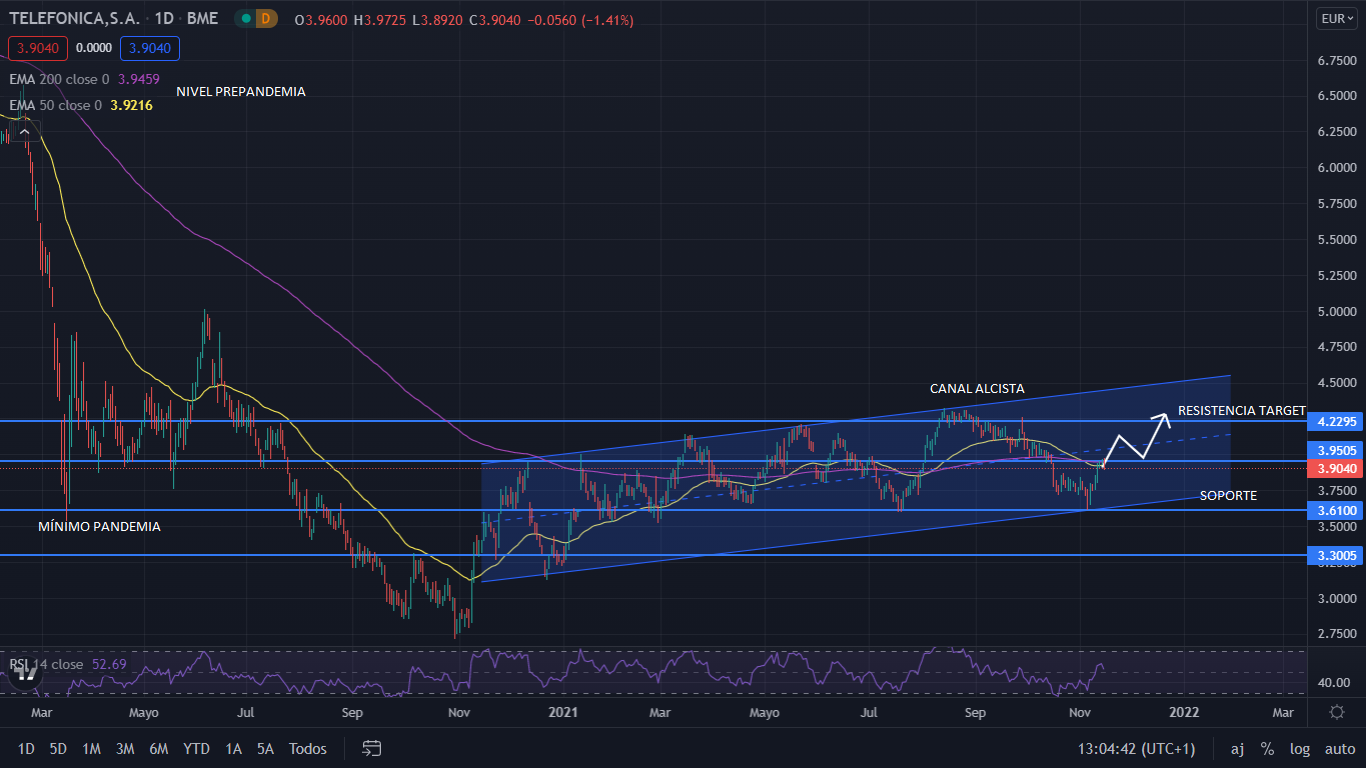This screenshot has height=768, width=1366.
Task: Click the 4.2295 price level label
Action: (x=1337, y=421)
